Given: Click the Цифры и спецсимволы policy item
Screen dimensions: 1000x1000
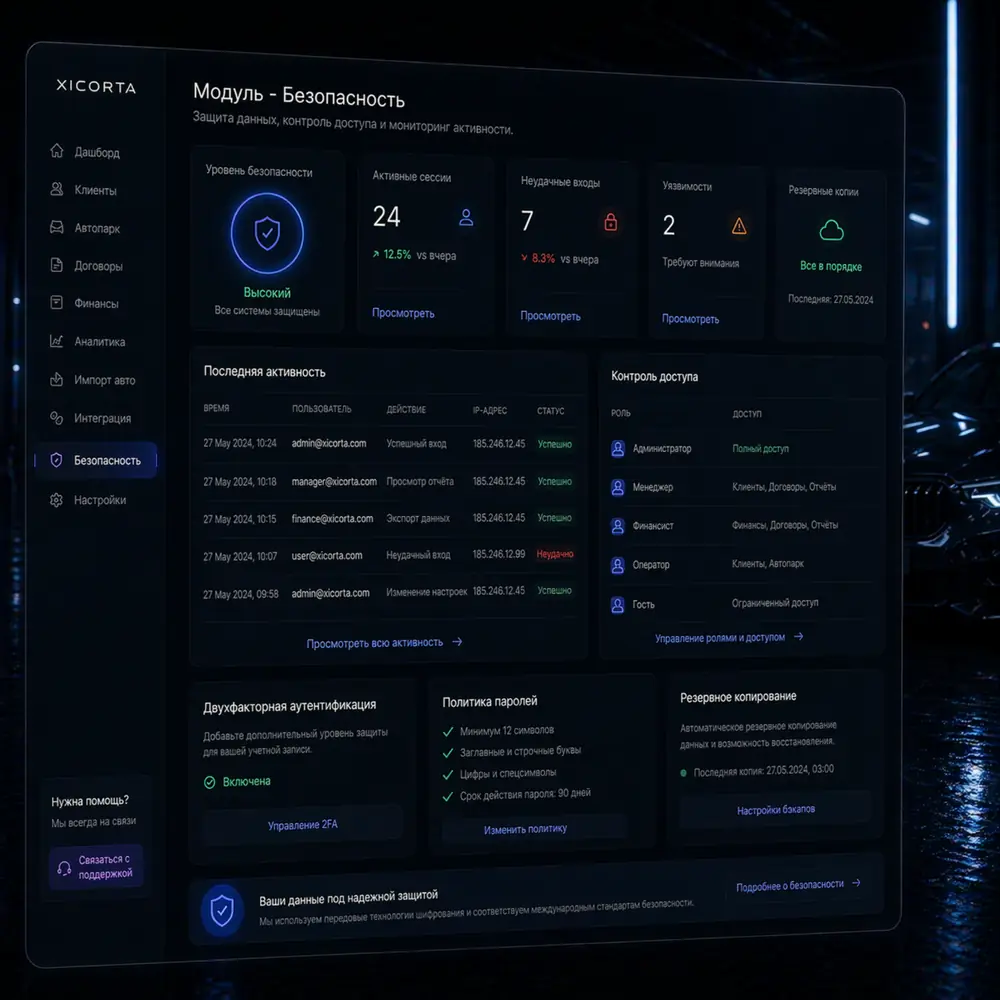Looking at the screenshot, I should pos(508,773).
